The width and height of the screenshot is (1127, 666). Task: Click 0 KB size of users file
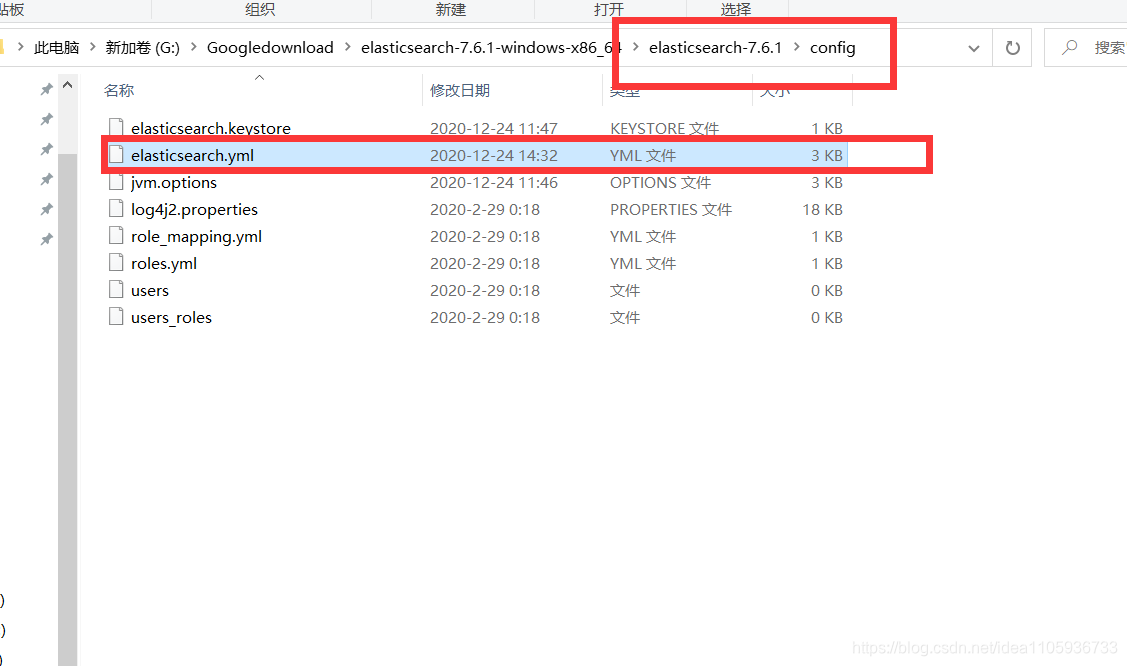tap(827, 290)
